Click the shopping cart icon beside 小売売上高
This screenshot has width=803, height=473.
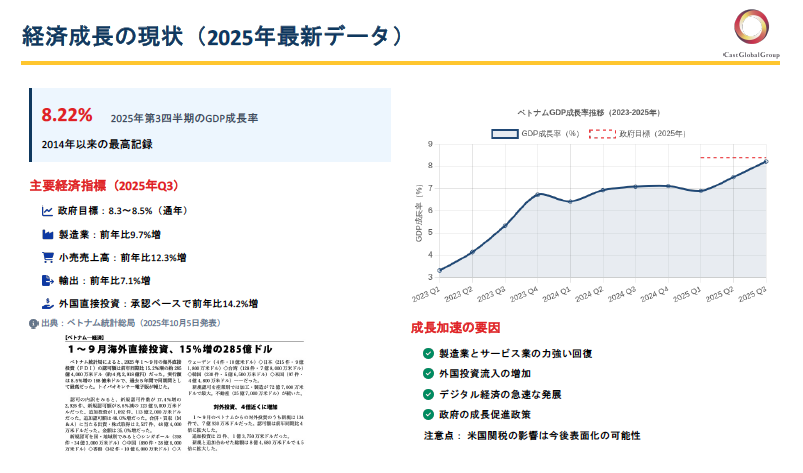click(48, 257)
